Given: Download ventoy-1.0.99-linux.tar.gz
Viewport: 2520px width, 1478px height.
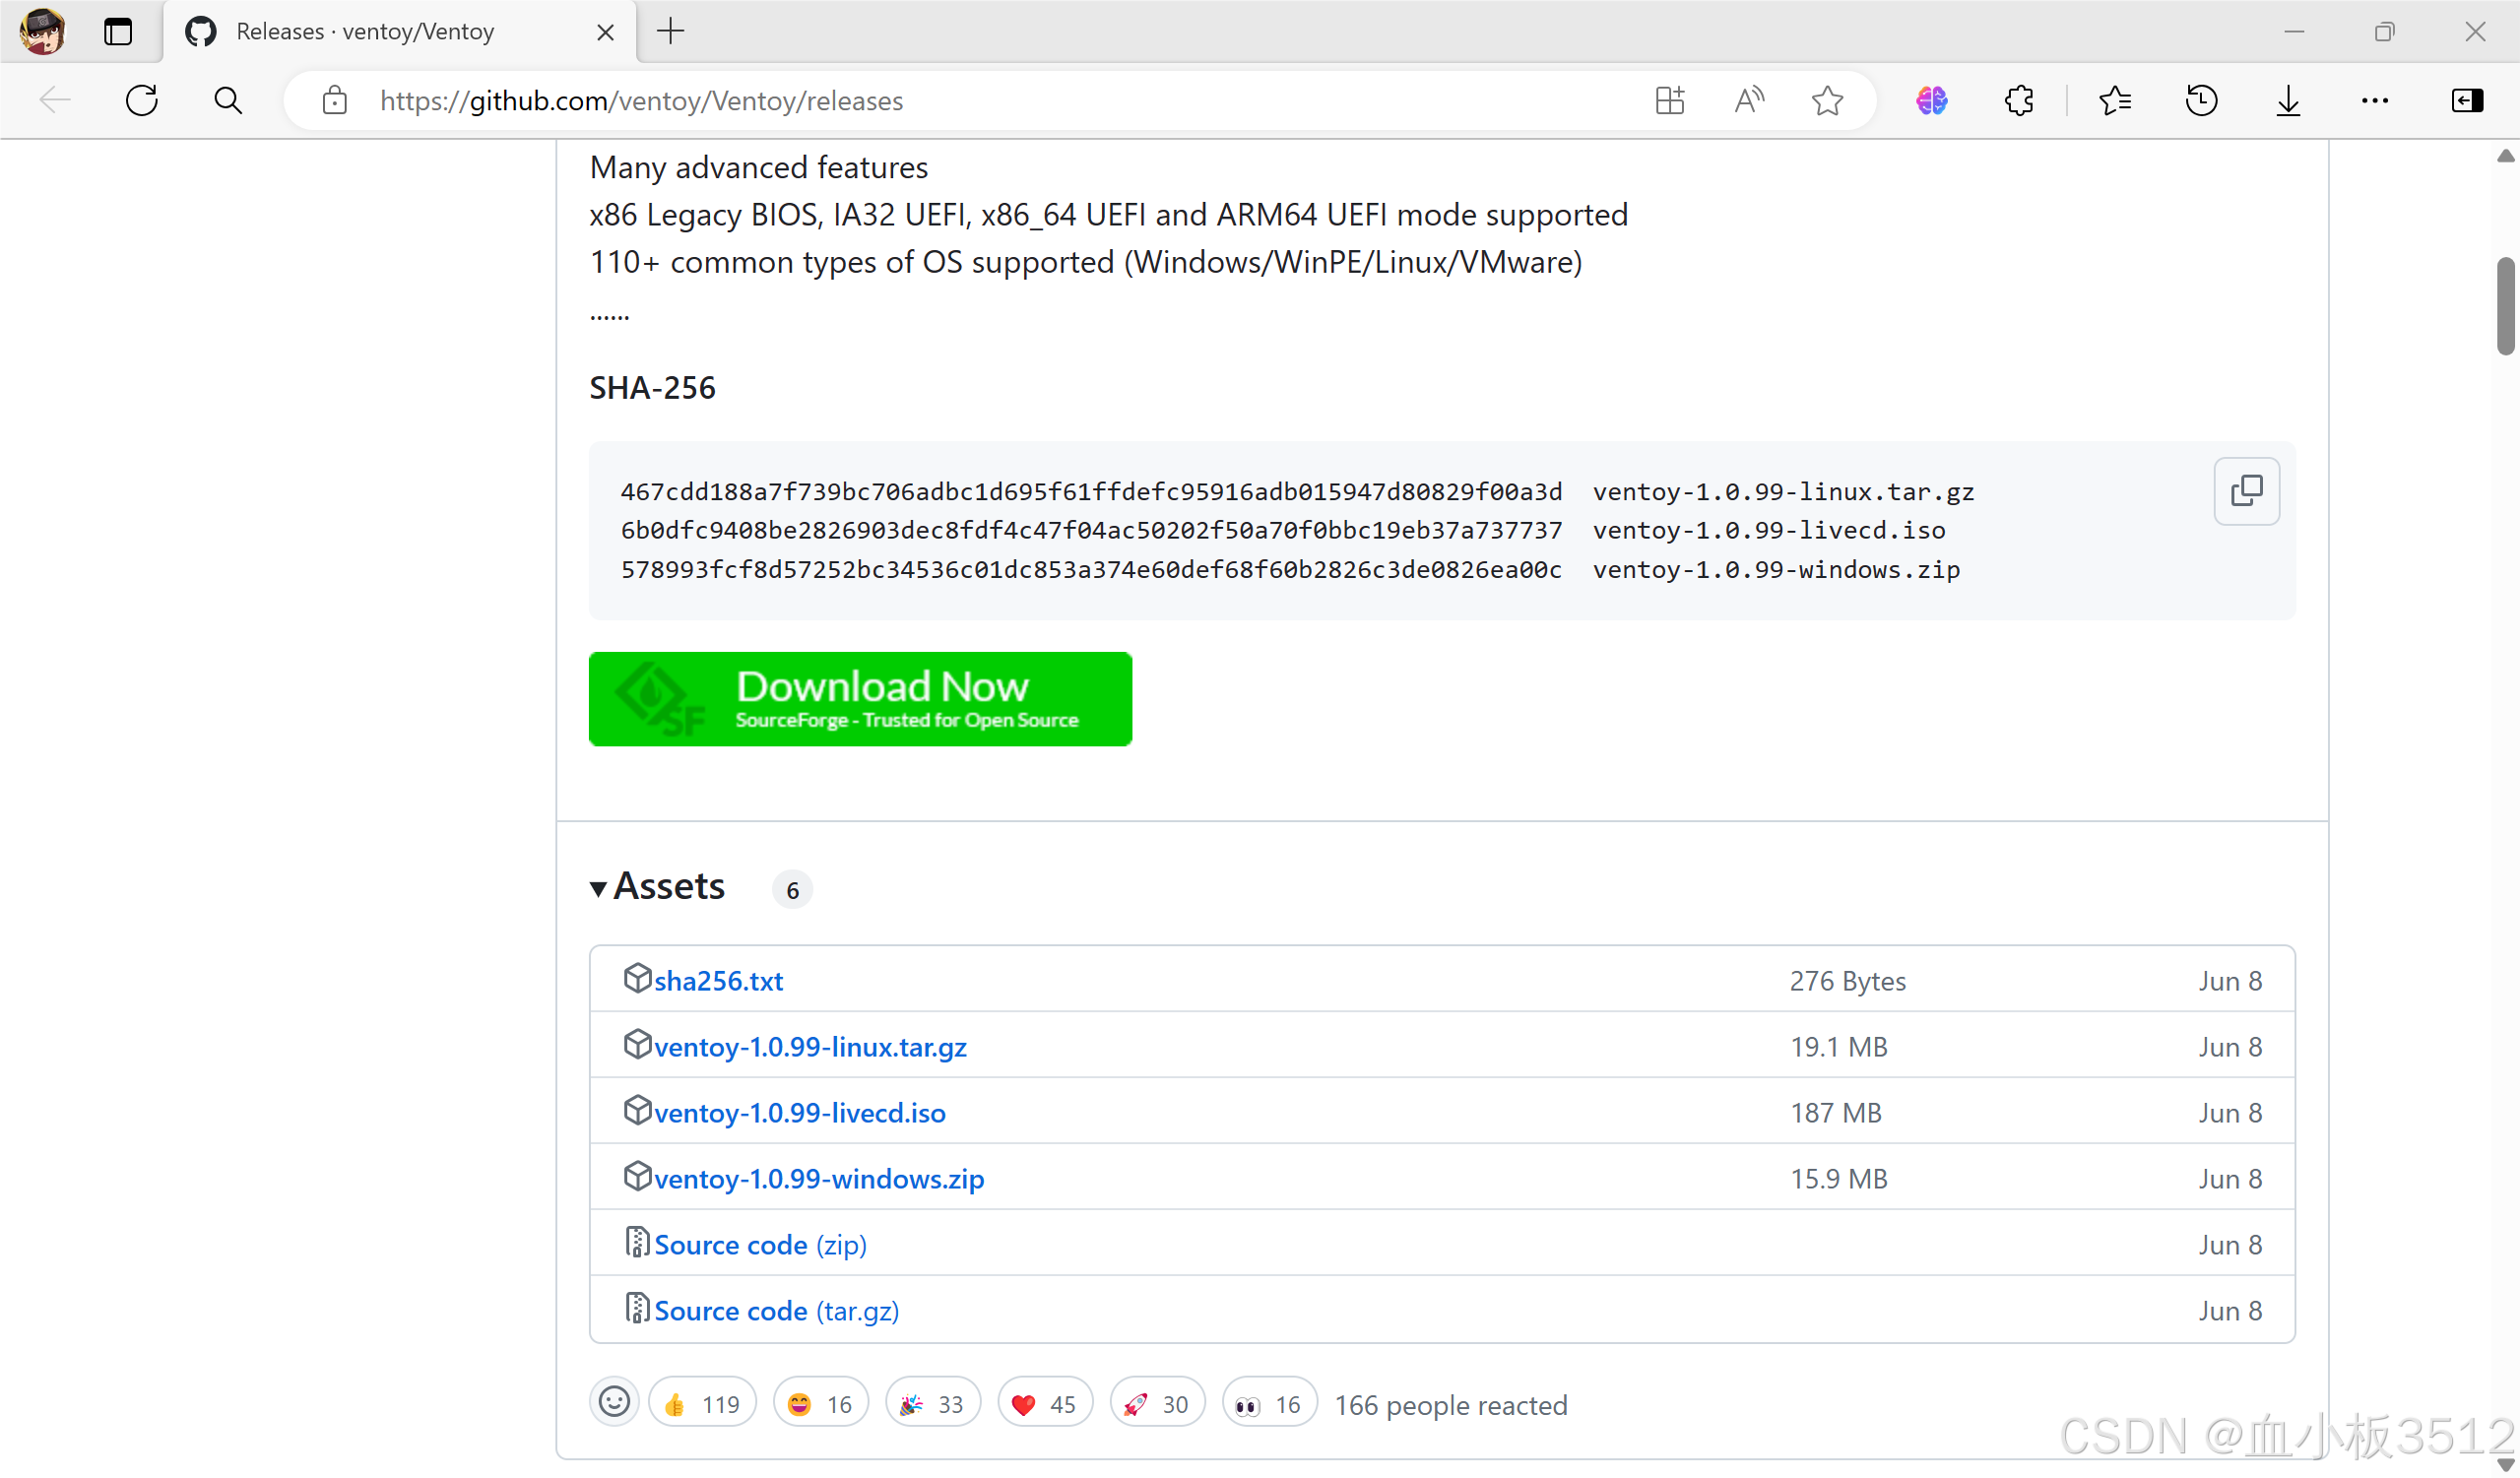Looking at the screenshot, I should point(810,1047).
